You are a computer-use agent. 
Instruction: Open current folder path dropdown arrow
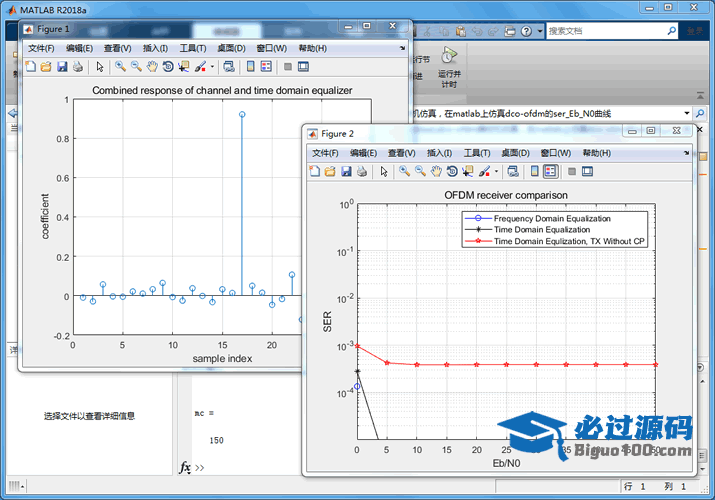pos(687,114)
